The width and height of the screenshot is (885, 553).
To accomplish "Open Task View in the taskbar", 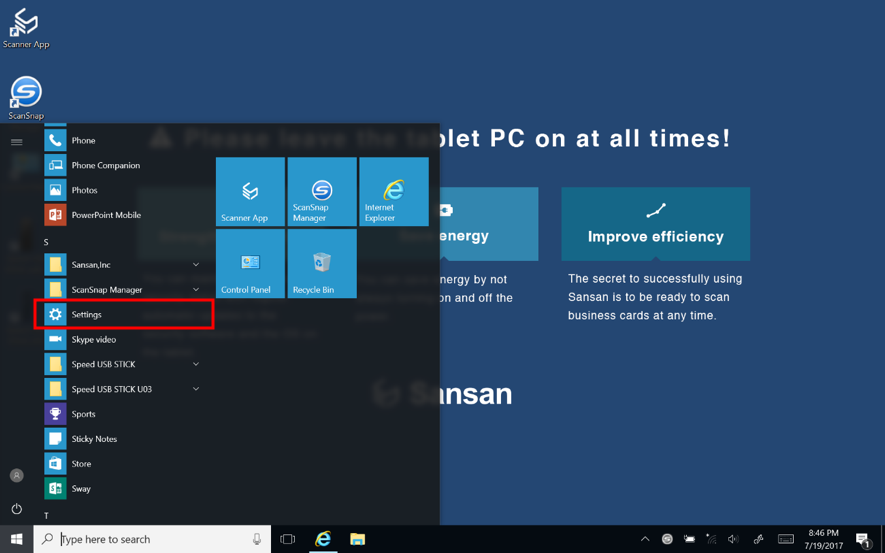I will pos(288,539).
